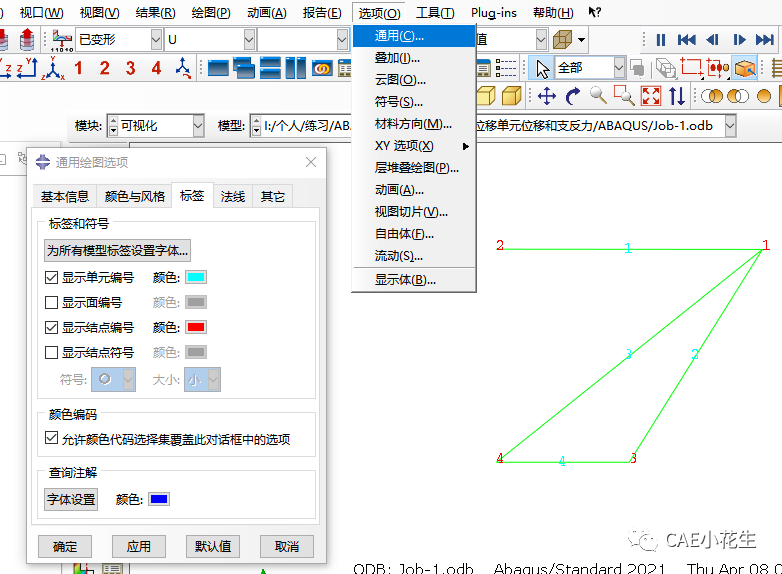The image size is (782, 574).
Task: Apply view orientation 1
Action: pyautogui.click(x=78, y=68)
